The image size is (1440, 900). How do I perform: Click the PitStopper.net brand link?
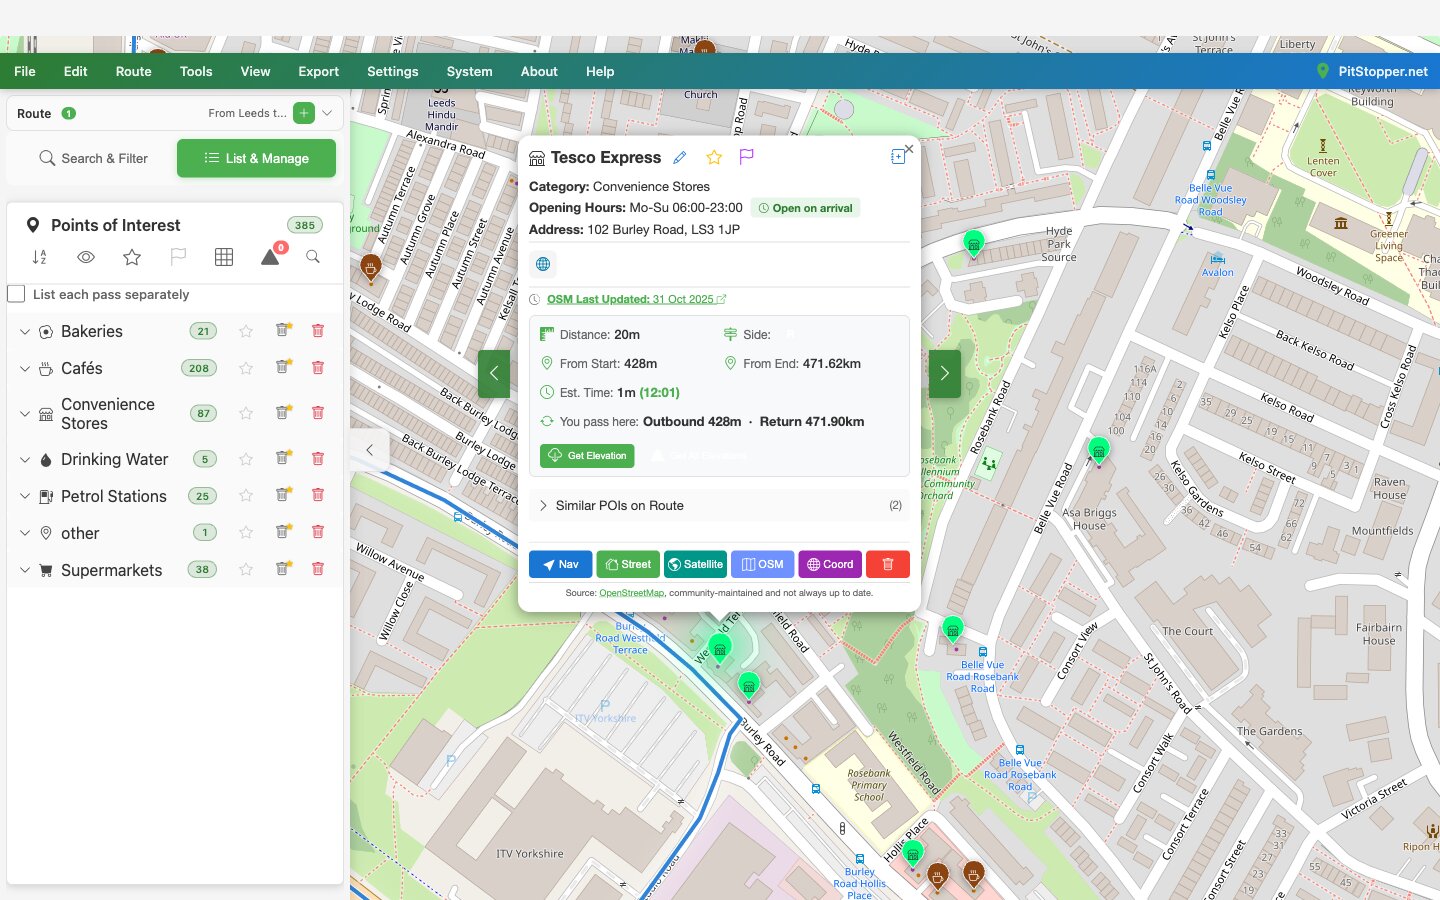pyautogui.click(x=1372, y=71)
